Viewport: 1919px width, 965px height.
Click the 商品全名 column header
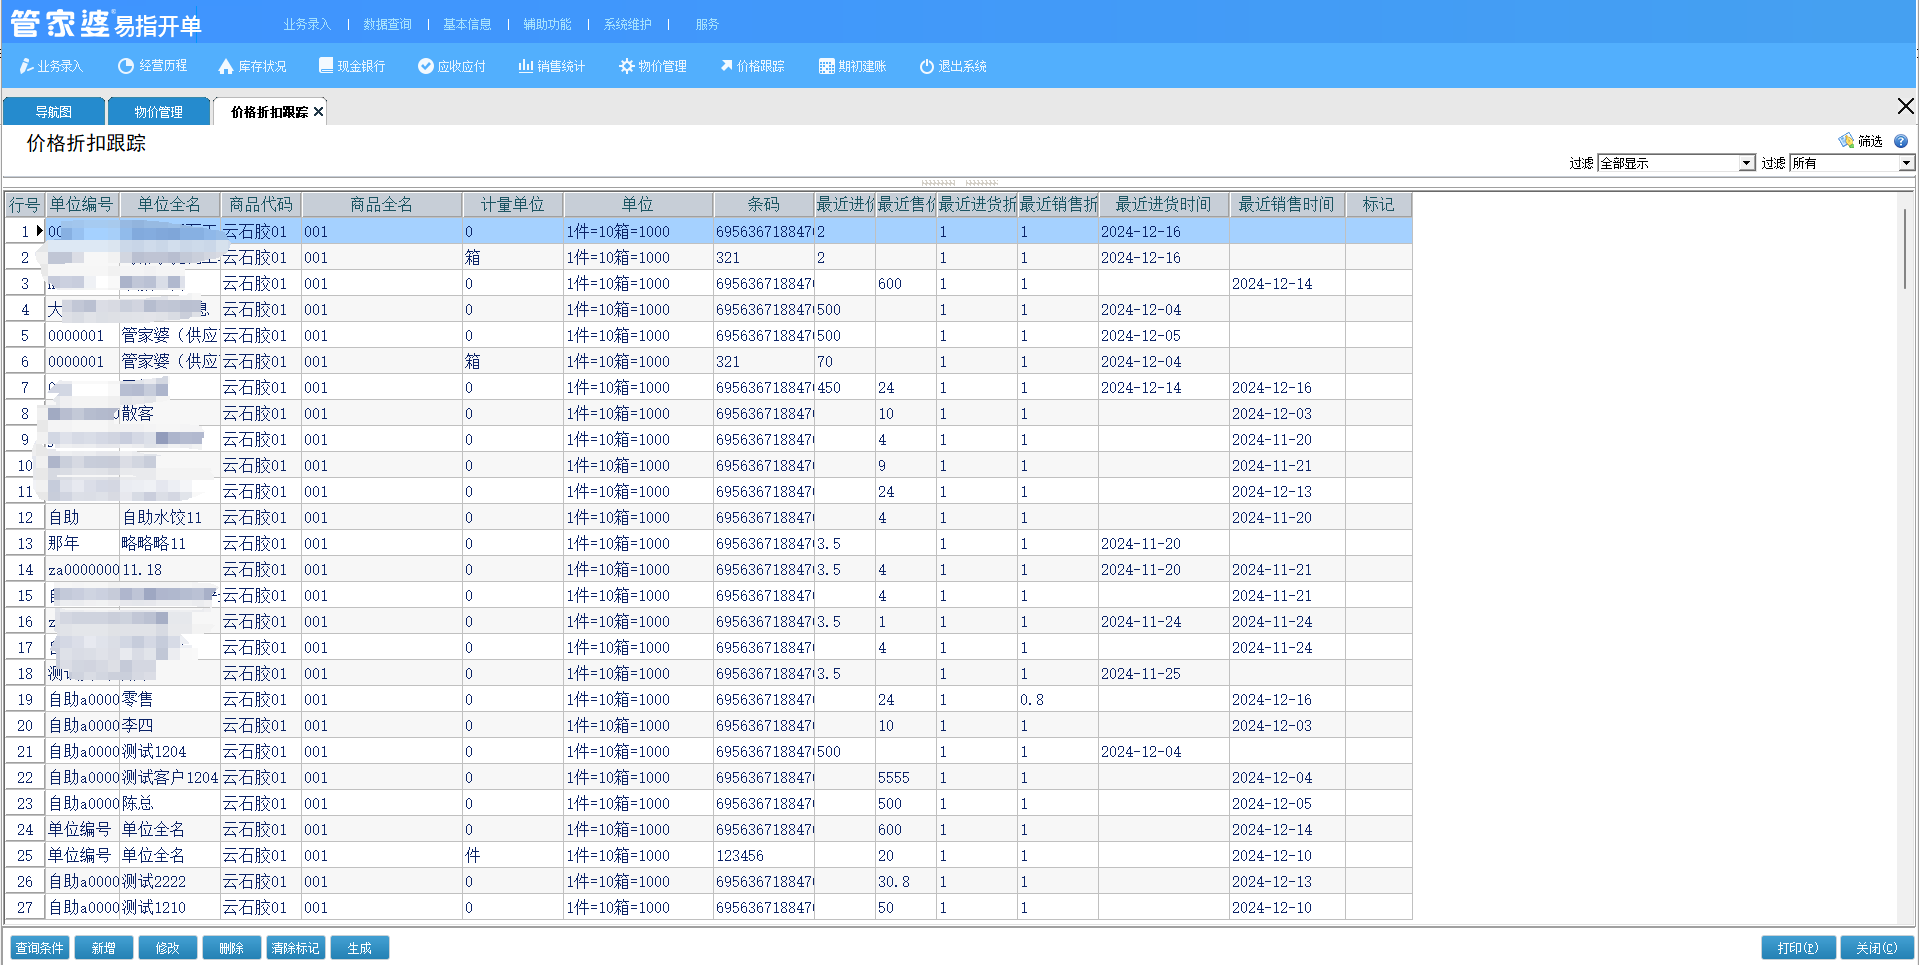(x=381, y=205)
